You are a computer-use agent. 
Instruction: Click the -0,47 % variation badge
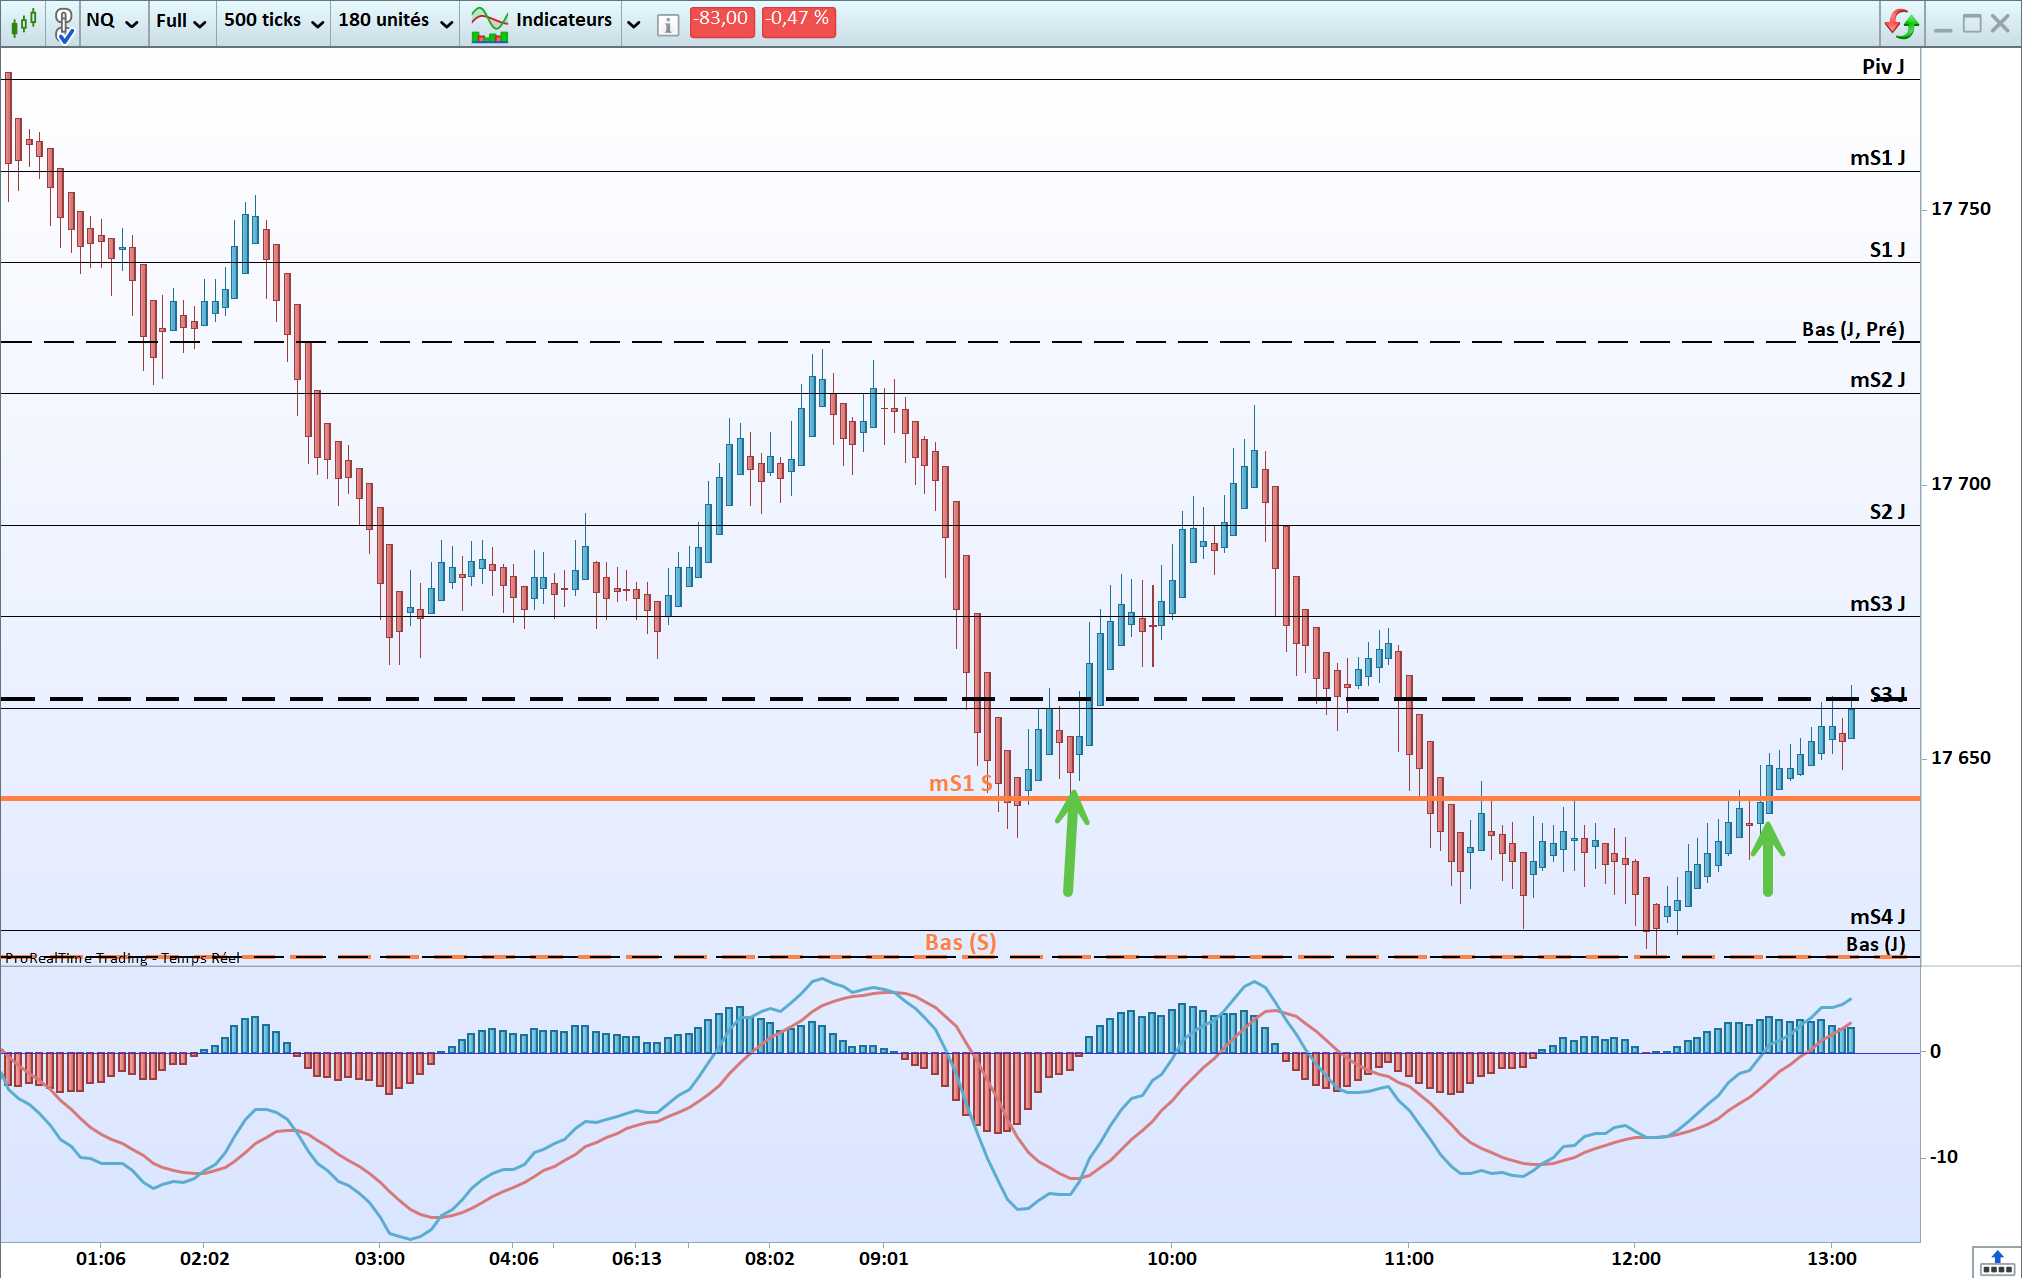click(x=798, y=20)
